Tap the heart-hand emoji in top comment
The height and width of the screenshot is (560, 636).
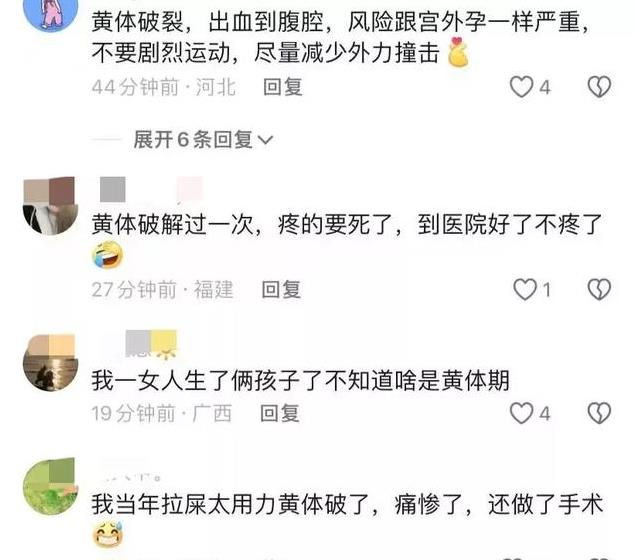click(458, 52)
